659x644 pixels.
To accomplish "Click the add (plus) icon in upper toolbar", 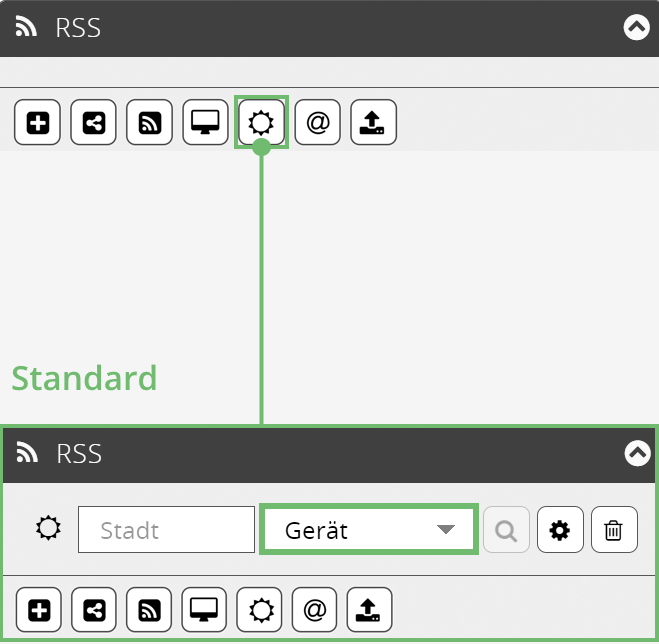I will 38,123.
